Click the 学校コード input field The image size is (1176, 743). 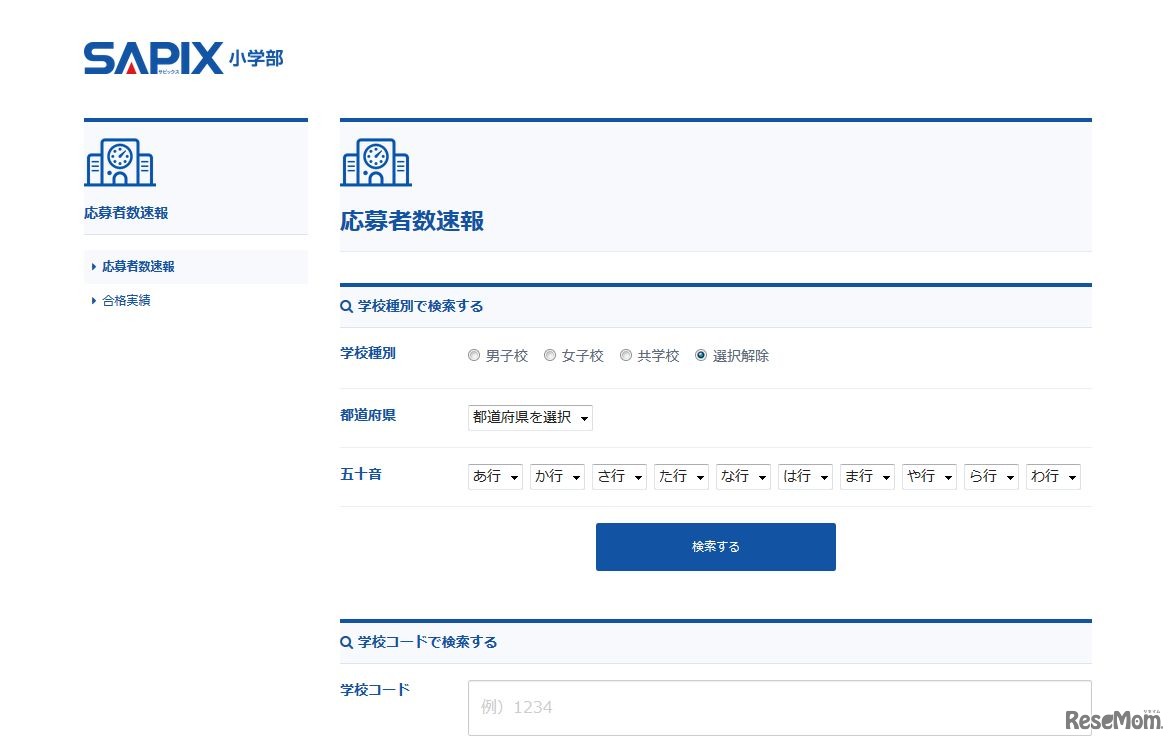click(779, 707)
